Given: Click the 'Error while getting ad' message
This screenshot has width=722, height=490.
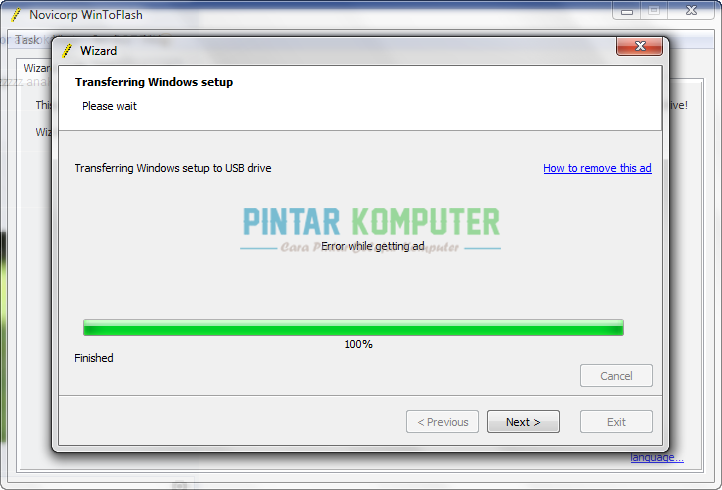Looking at the screenshot, I should pos(373,246).
